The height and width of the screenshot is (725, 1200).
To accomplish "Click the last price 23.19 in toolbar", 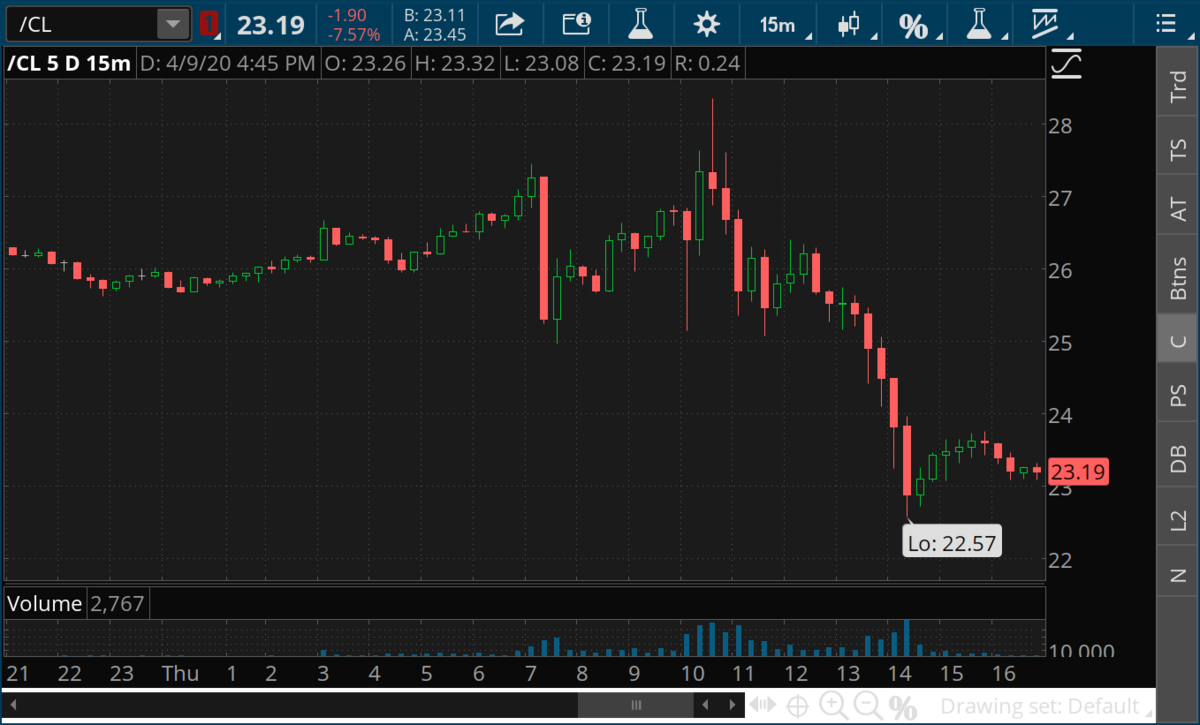I will (270, 25).
